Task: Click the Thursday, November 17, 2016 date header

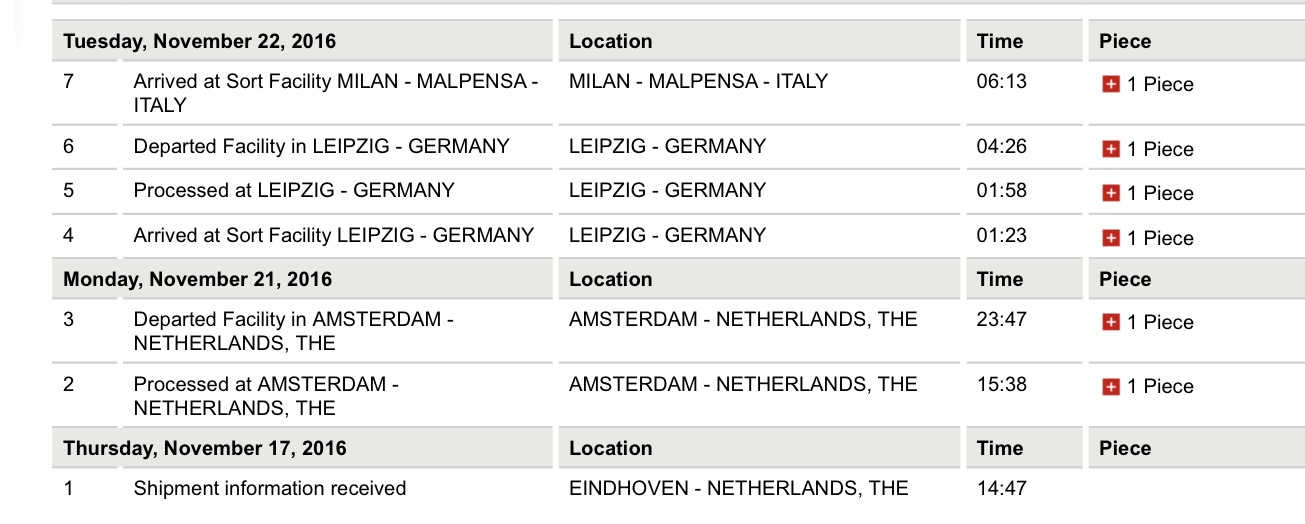Action: [205, 448]
